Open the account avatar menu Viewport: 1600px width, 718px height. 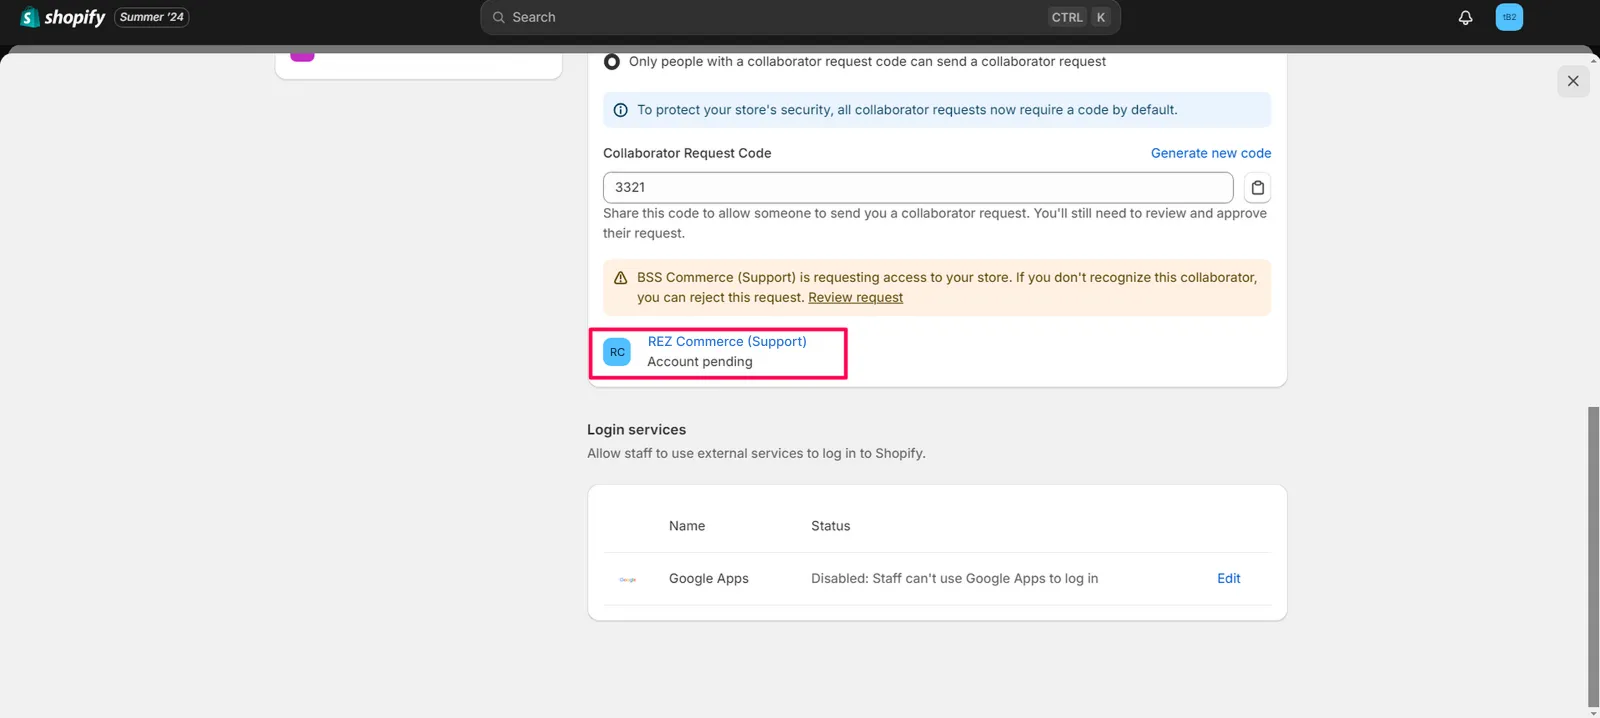(1509, 17)
